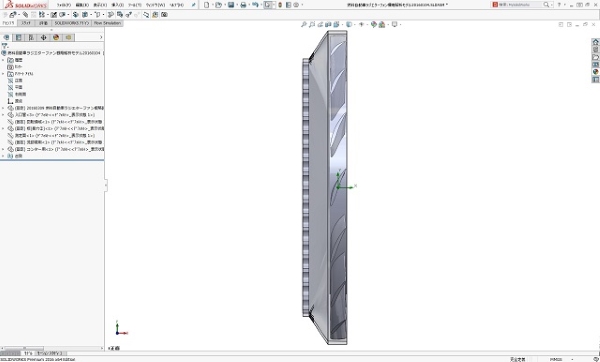Open Edit Appearance in heads-up view toolbar
The height and width of the screenshot is (362, 600).
[x=373, y=24]
